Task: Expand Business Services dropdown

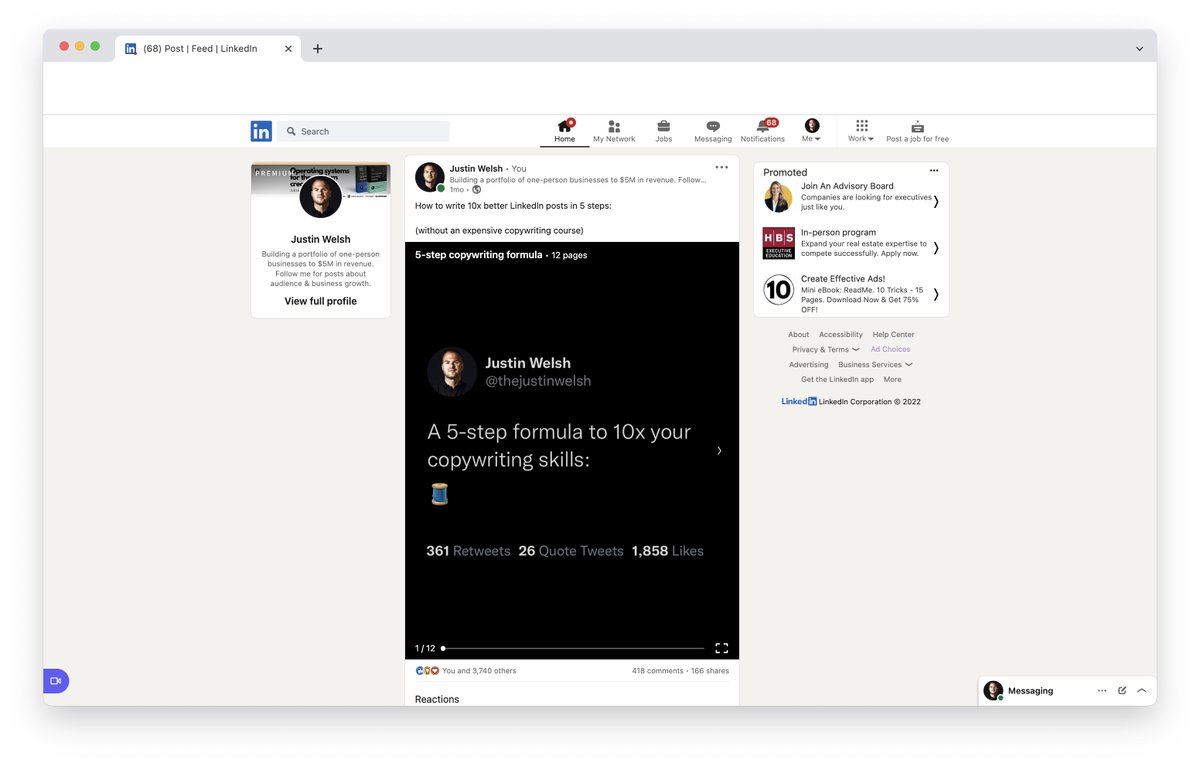Action: coord(875,365)
